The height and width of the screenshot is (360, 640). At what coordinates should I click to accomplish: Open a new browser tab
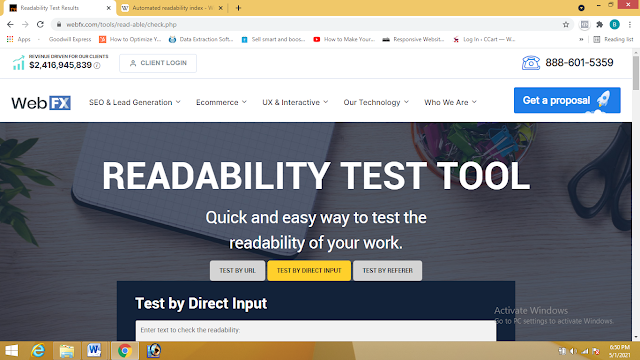coord(238,8)
